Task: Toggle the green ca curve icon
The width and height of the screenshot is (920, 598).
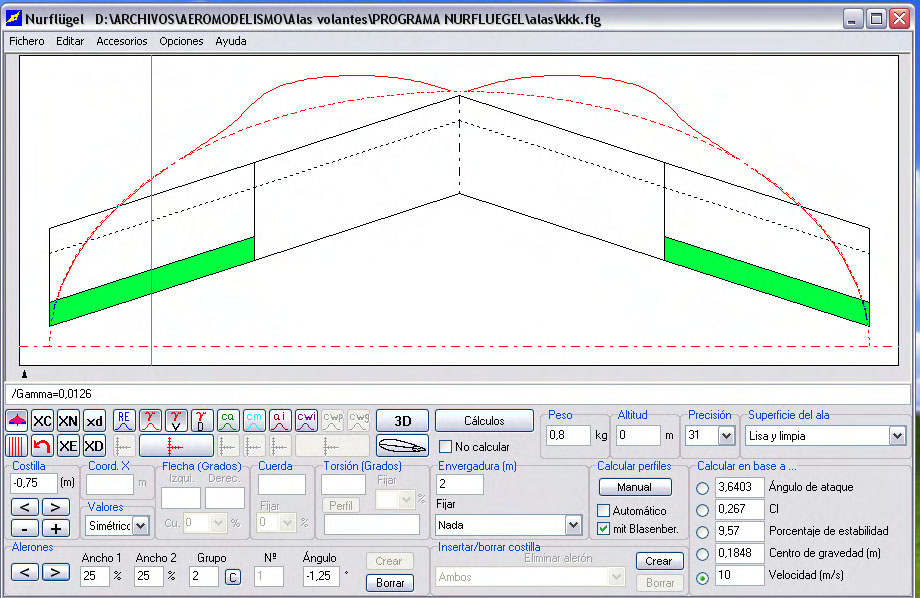Action: tap(228, 420)
